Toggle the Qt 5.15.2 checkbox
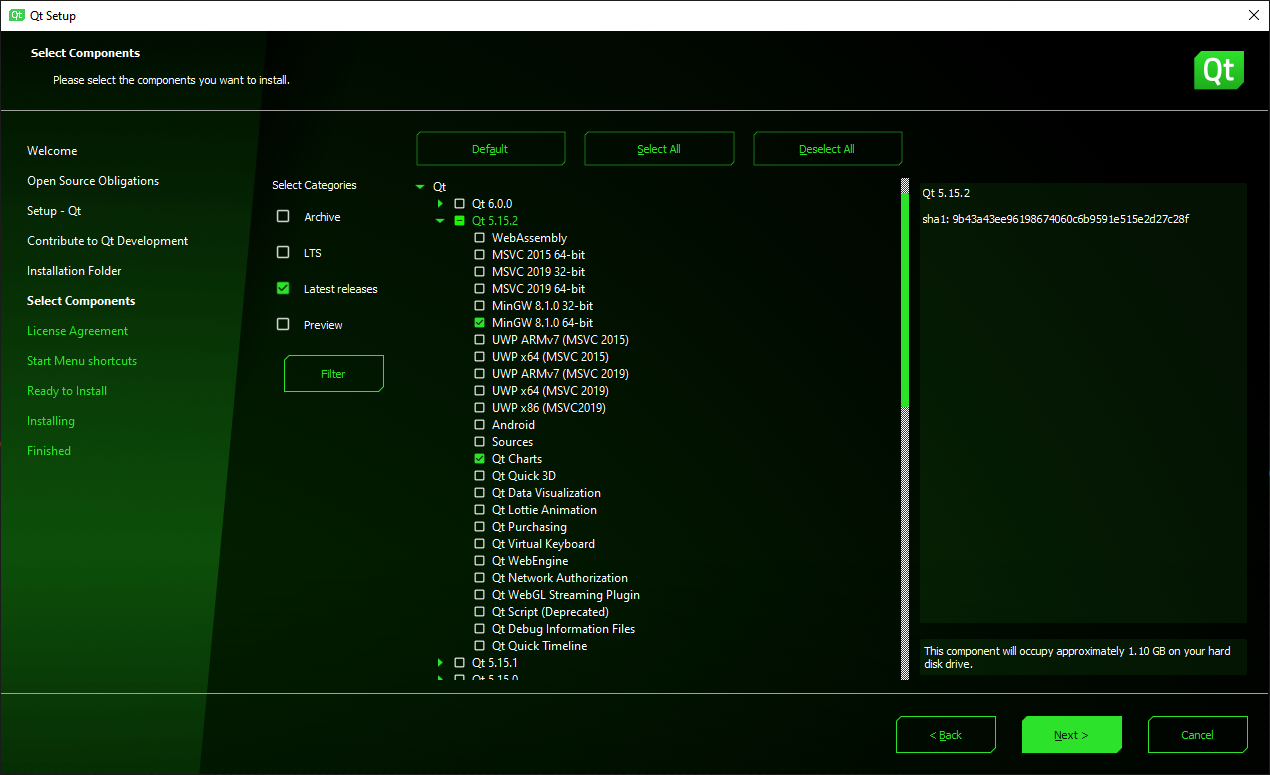This screenshot has width=1270, height=775. point(460,221)
